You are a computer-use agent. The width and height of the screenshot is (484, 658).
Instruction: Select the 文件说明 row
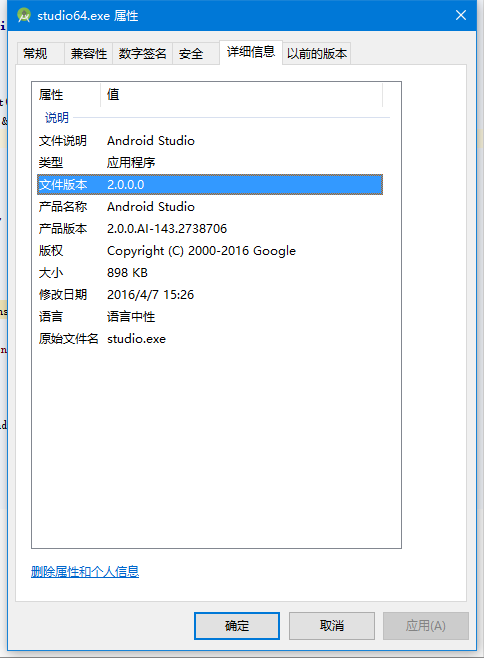[210, 141]
